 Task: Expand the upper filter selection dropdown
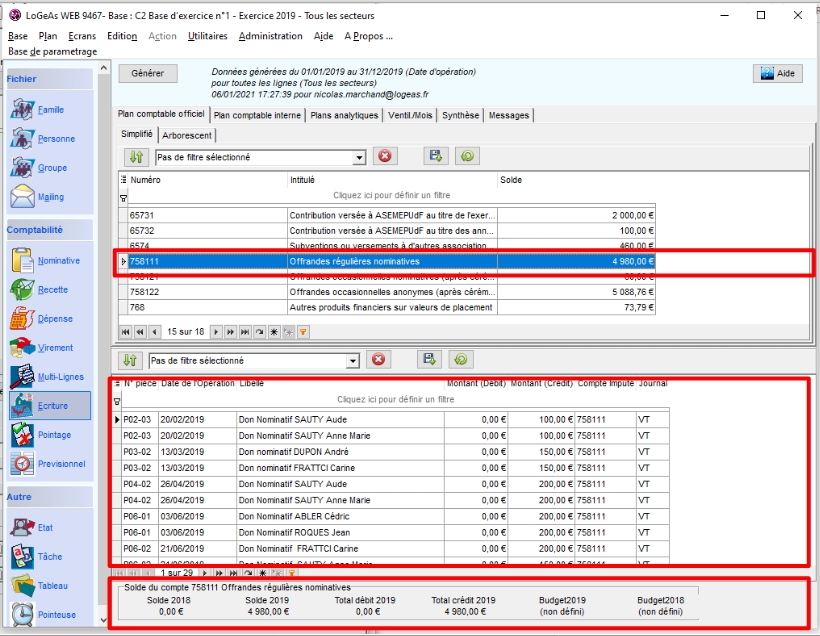360,158
